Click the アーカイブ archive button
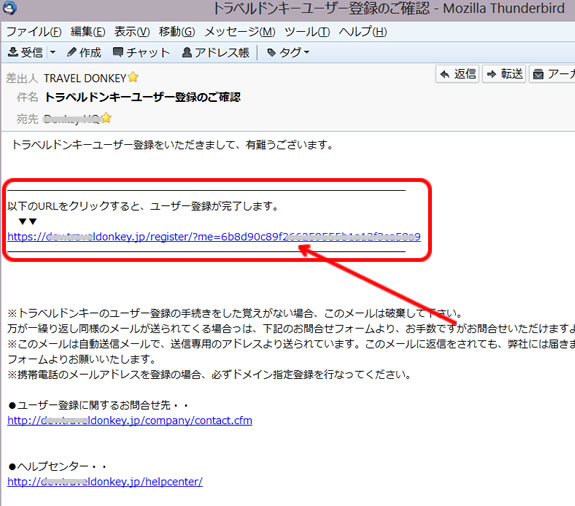The width and height of the screenshot is (575, 506). 552,74
